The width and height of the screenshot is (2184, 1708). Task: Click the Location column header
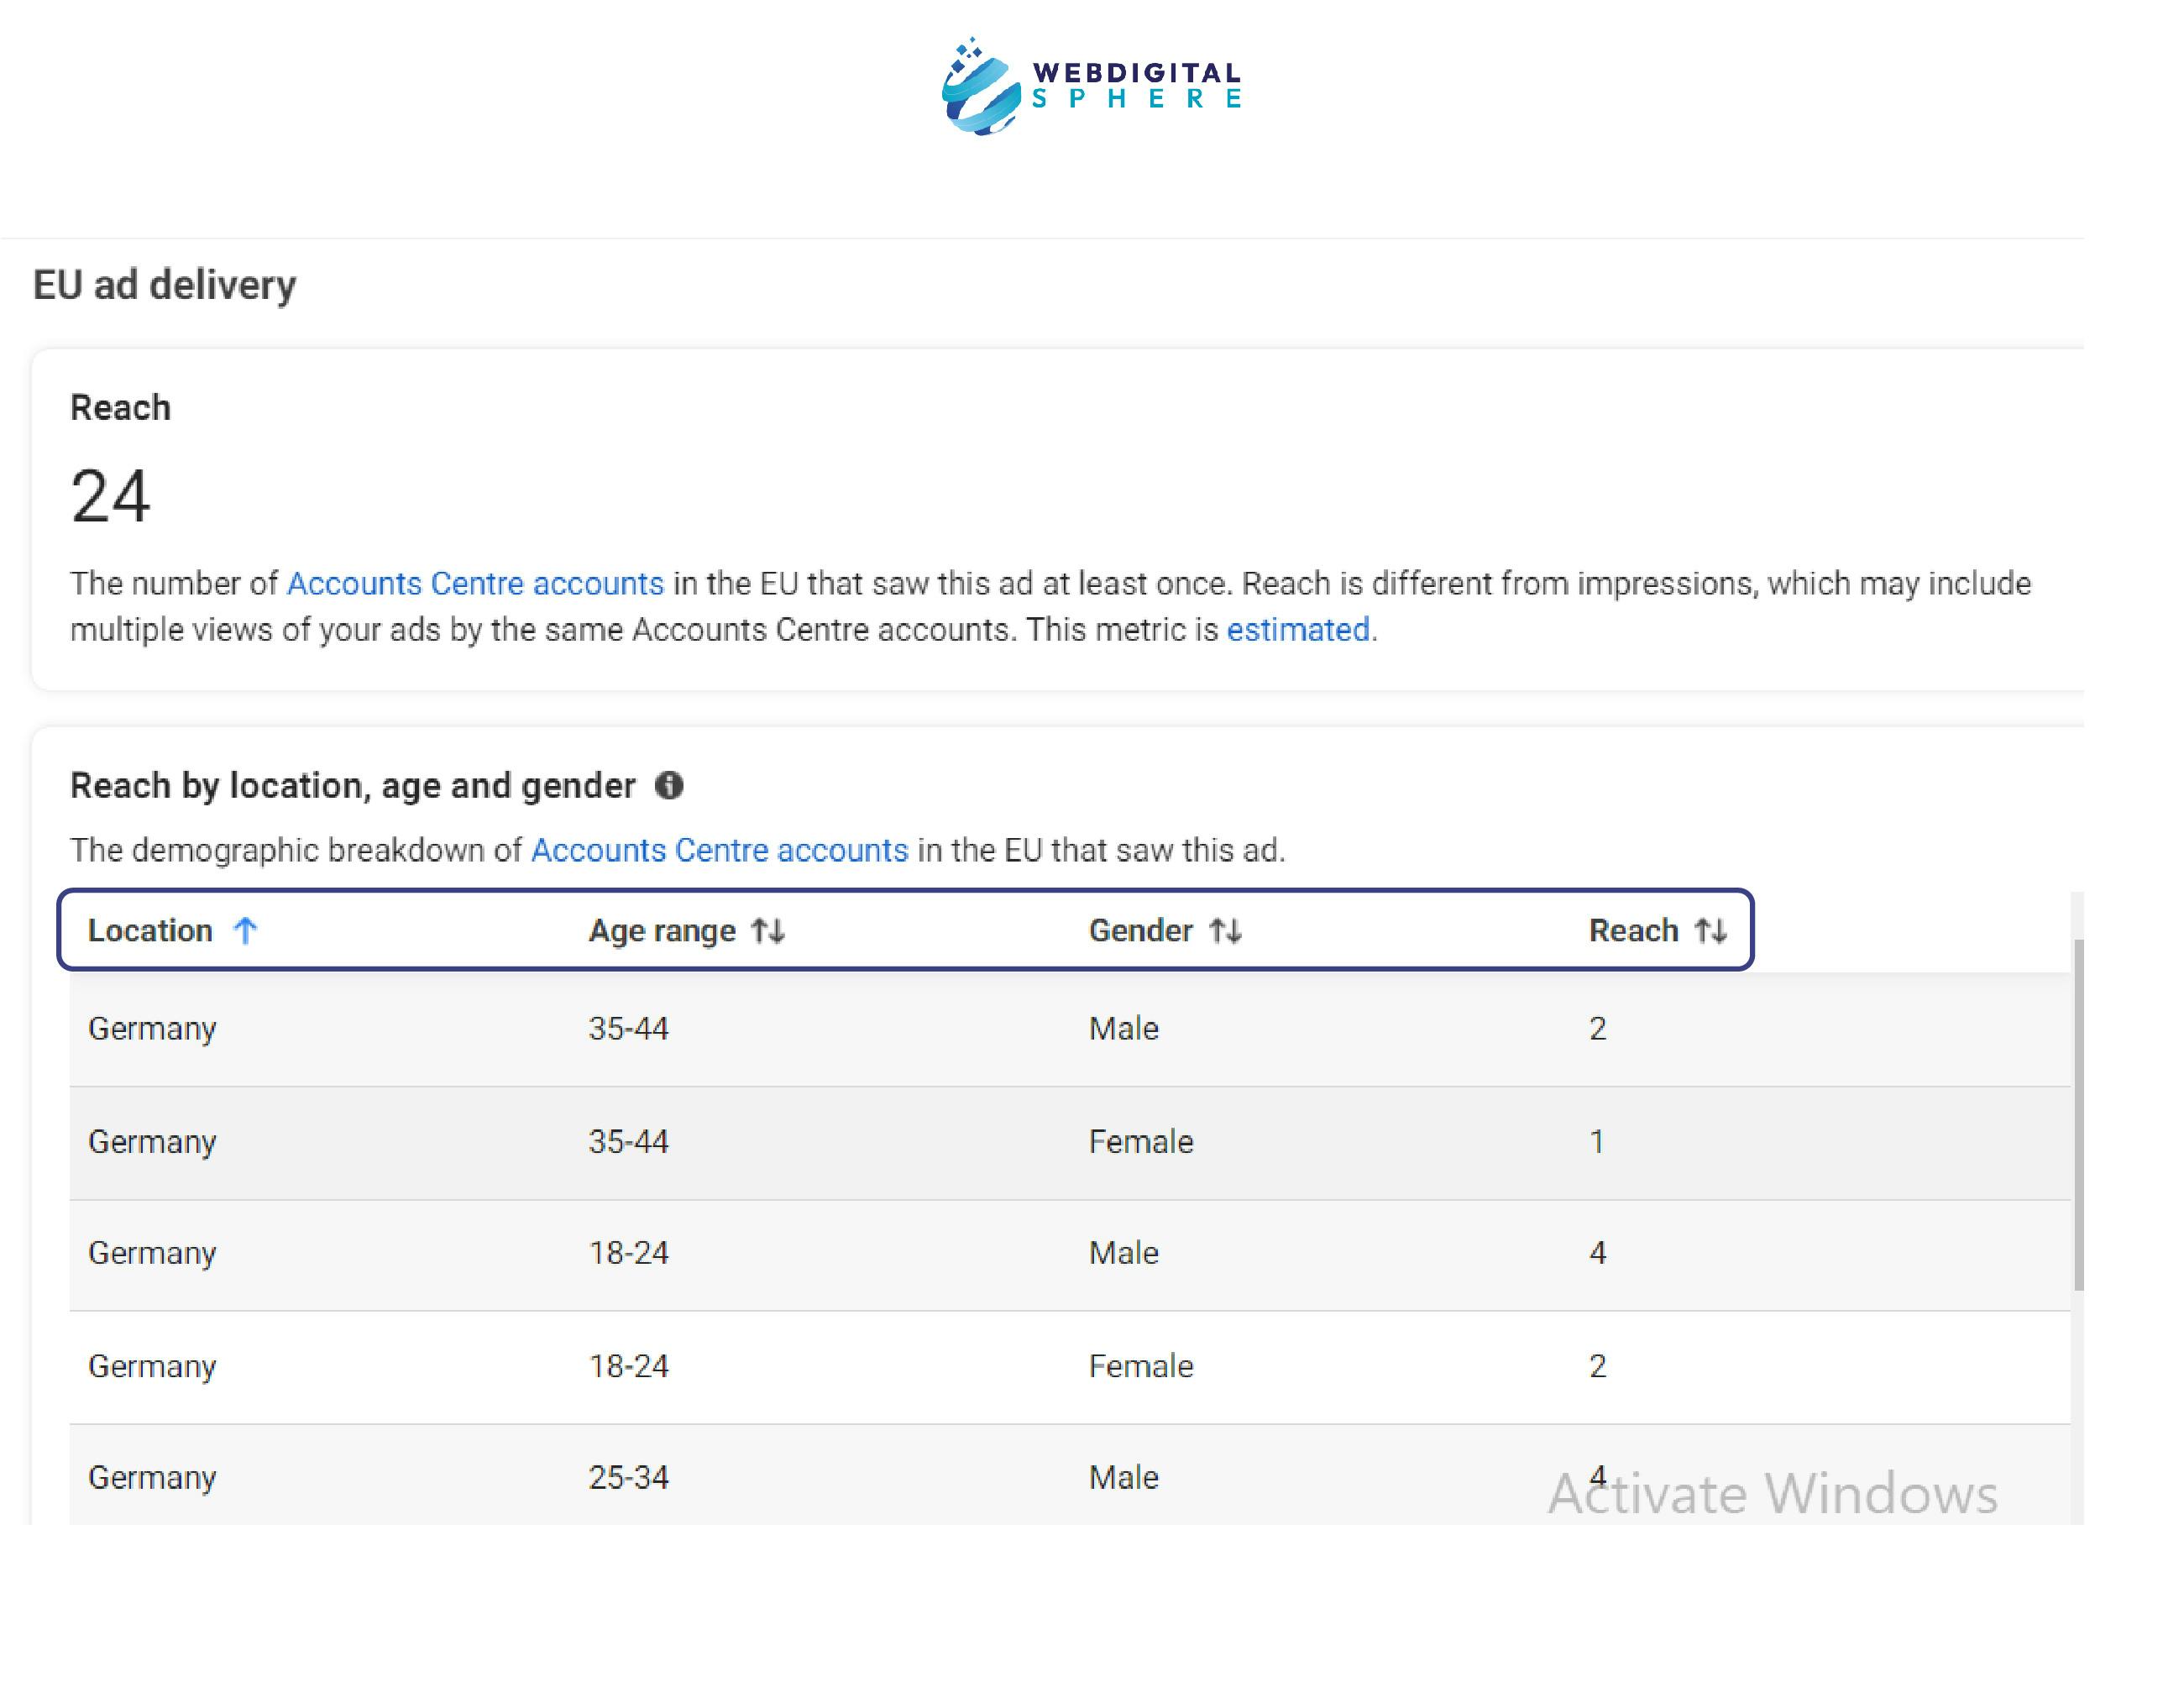pos(150,931)
